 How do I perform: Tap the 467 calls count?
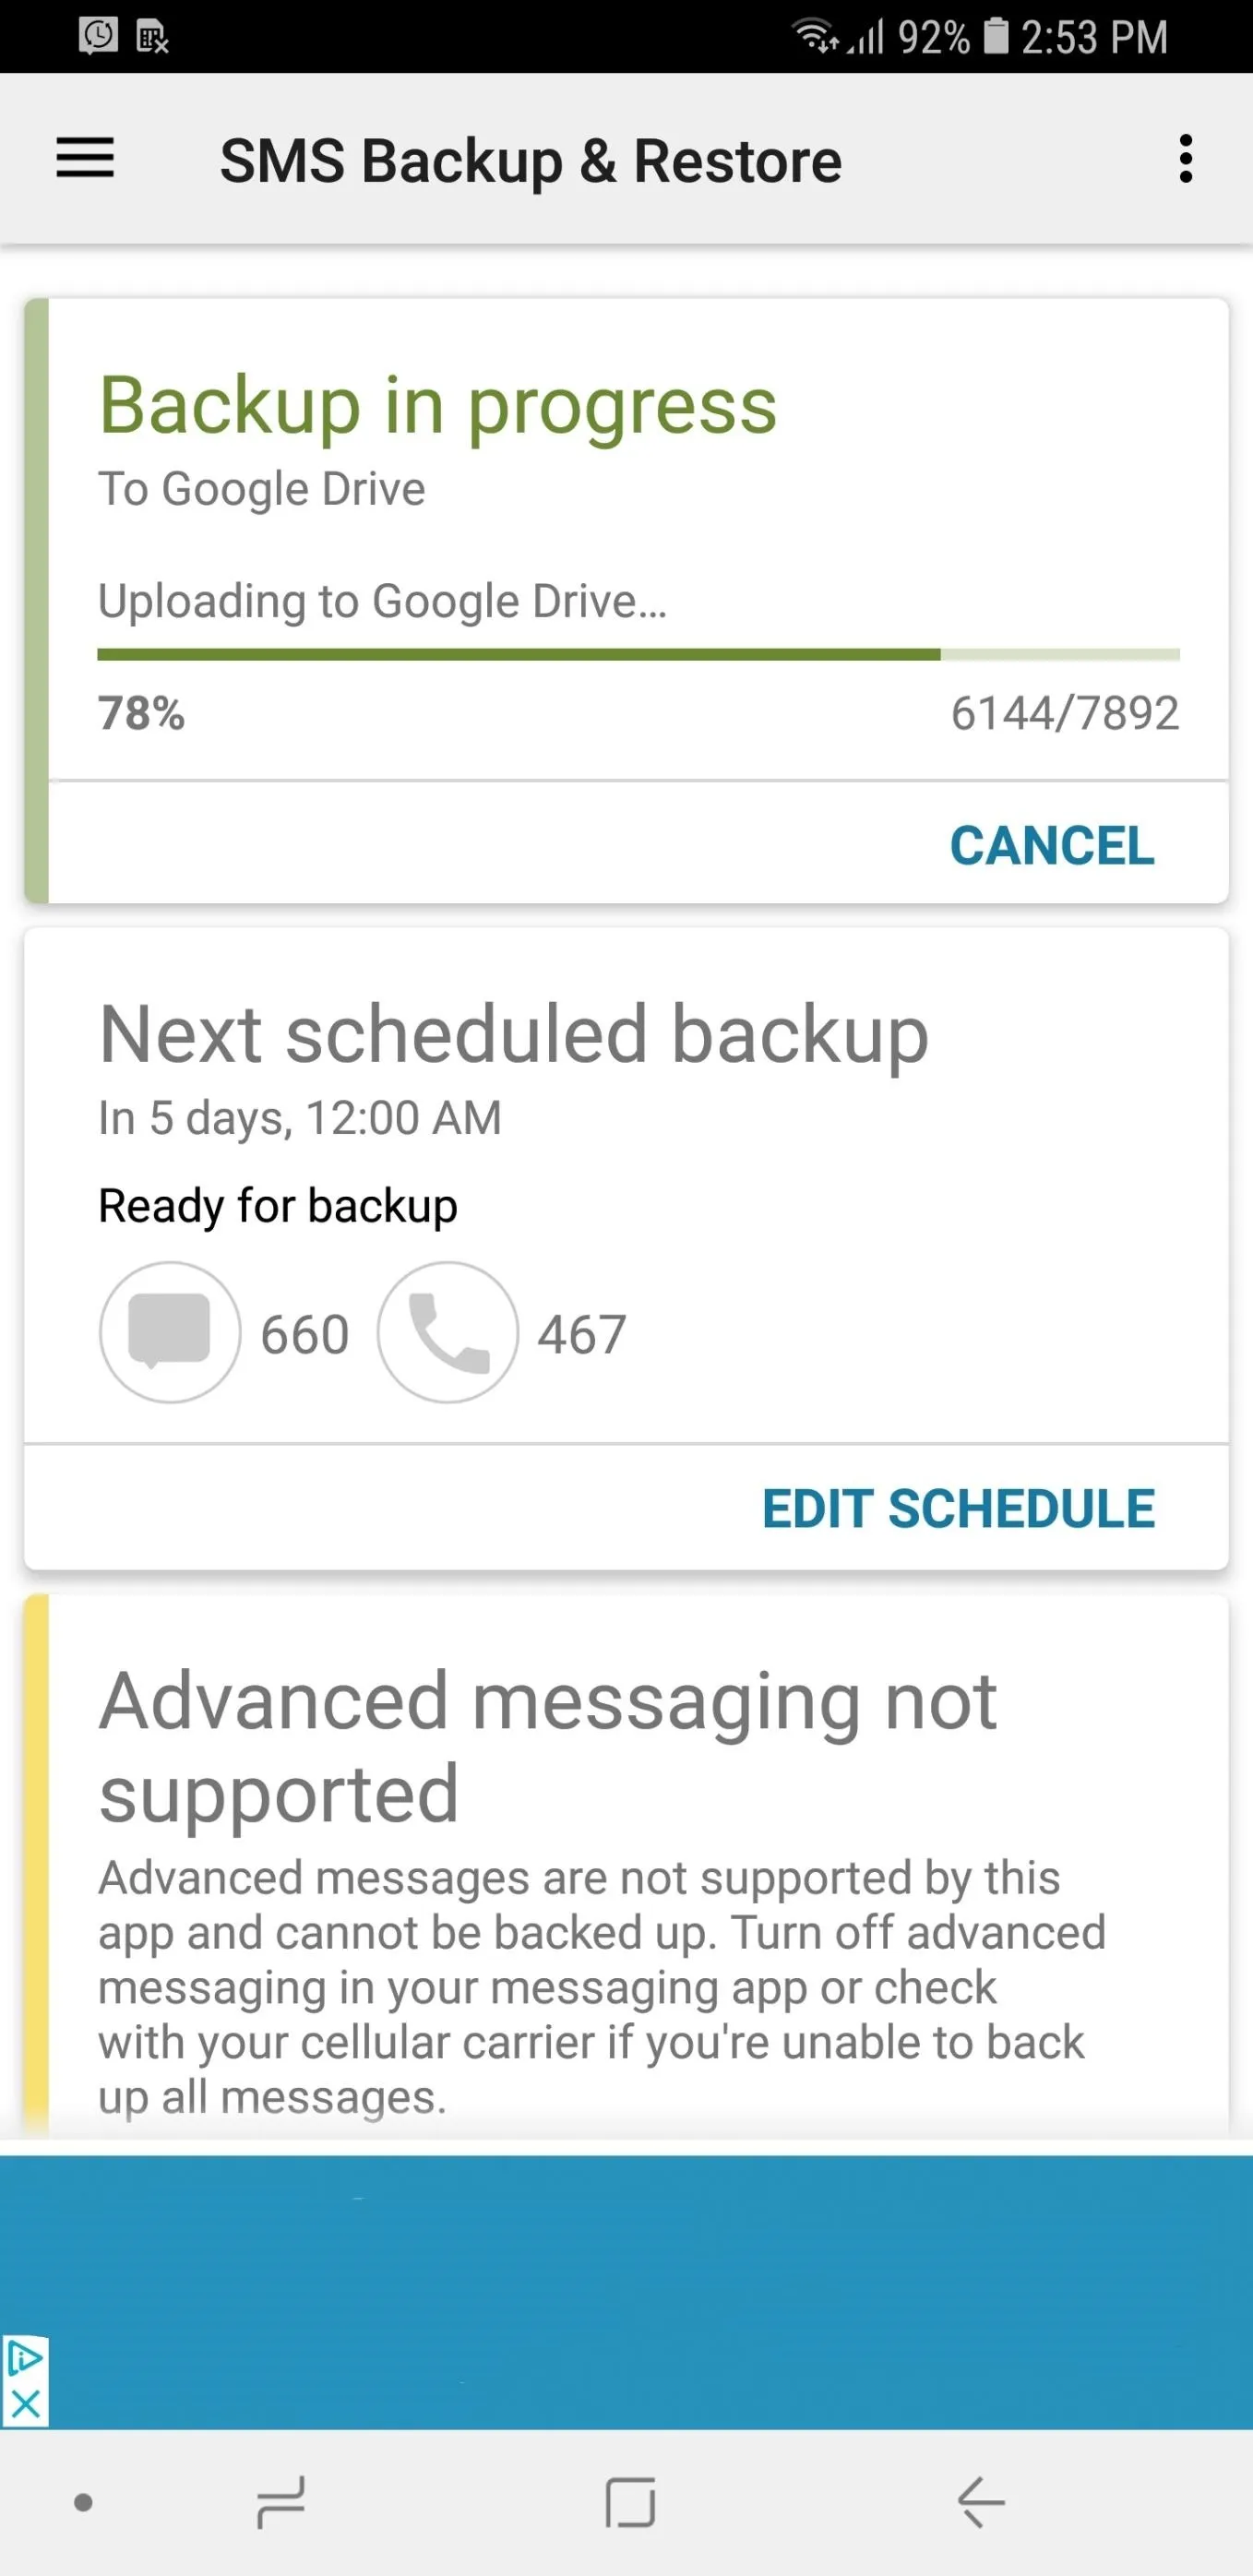pyautogui.click(x=582, y=1335)
